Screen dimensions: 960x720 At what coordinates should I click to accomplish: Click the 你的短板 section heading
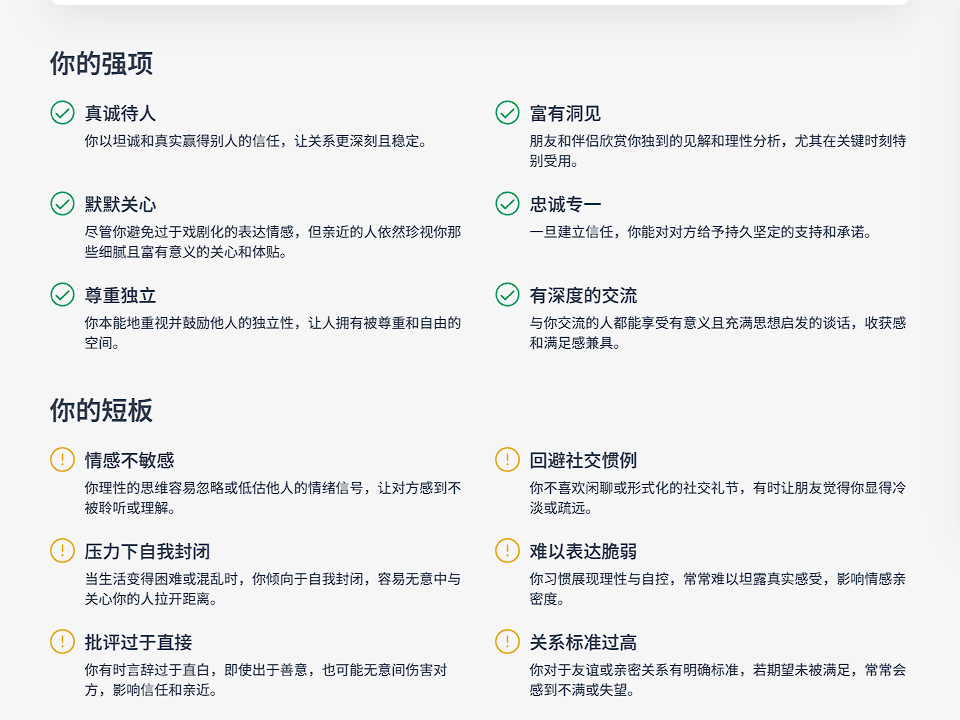coord(101,411)
